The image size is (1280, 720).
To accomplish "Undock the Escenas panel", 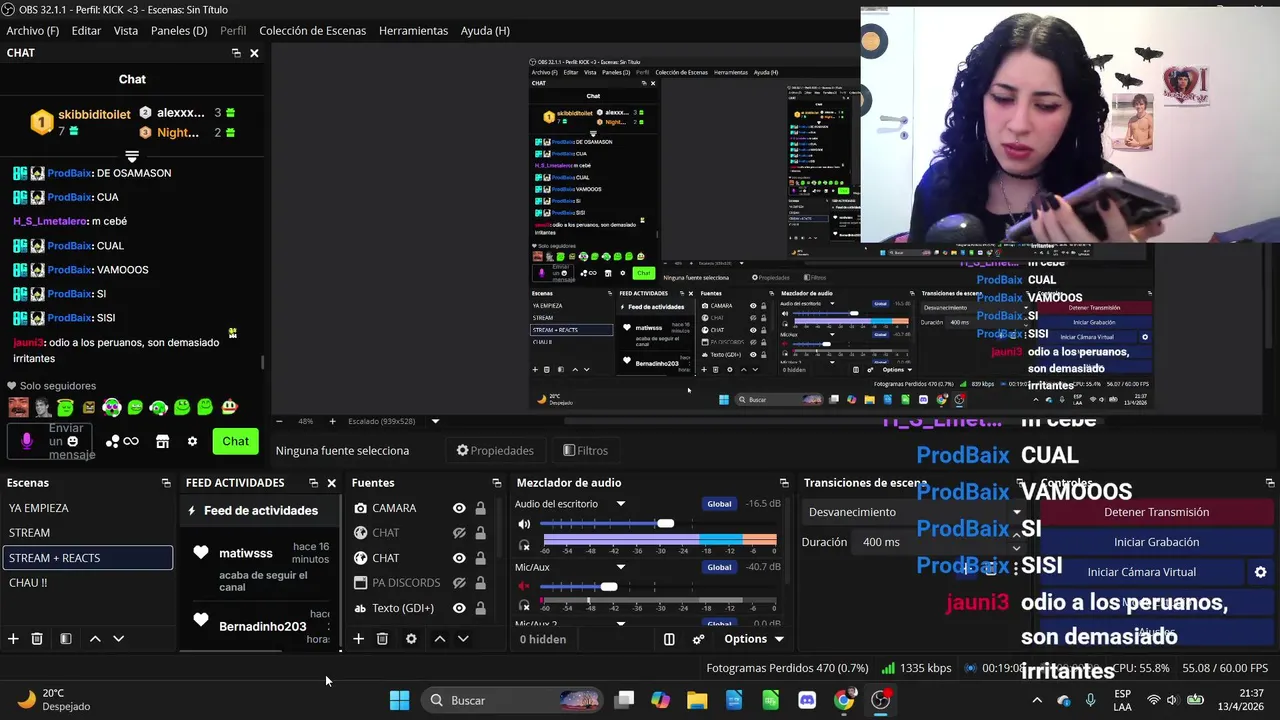I will [x=166, y=483].
